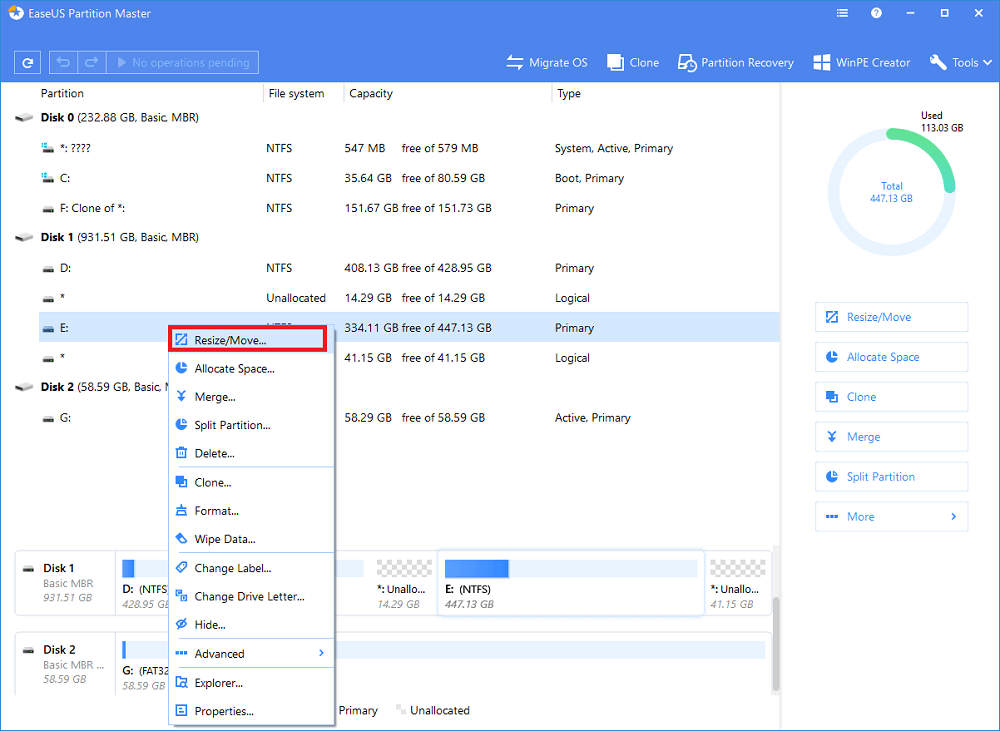The width and height of the screenshot is (1000, 731).
Task: Select the F: Clone of *: partition row
Action: point(409,208)
